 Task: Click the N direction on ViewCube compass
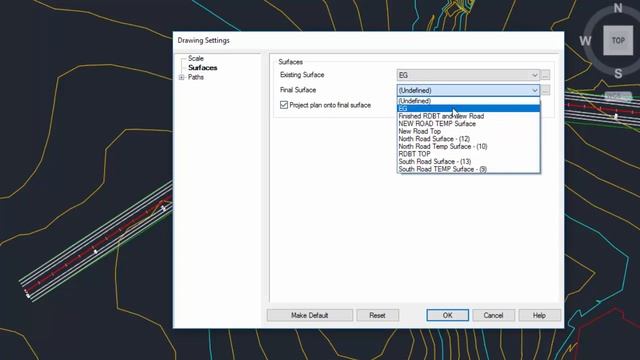click(x=618, y=8)
